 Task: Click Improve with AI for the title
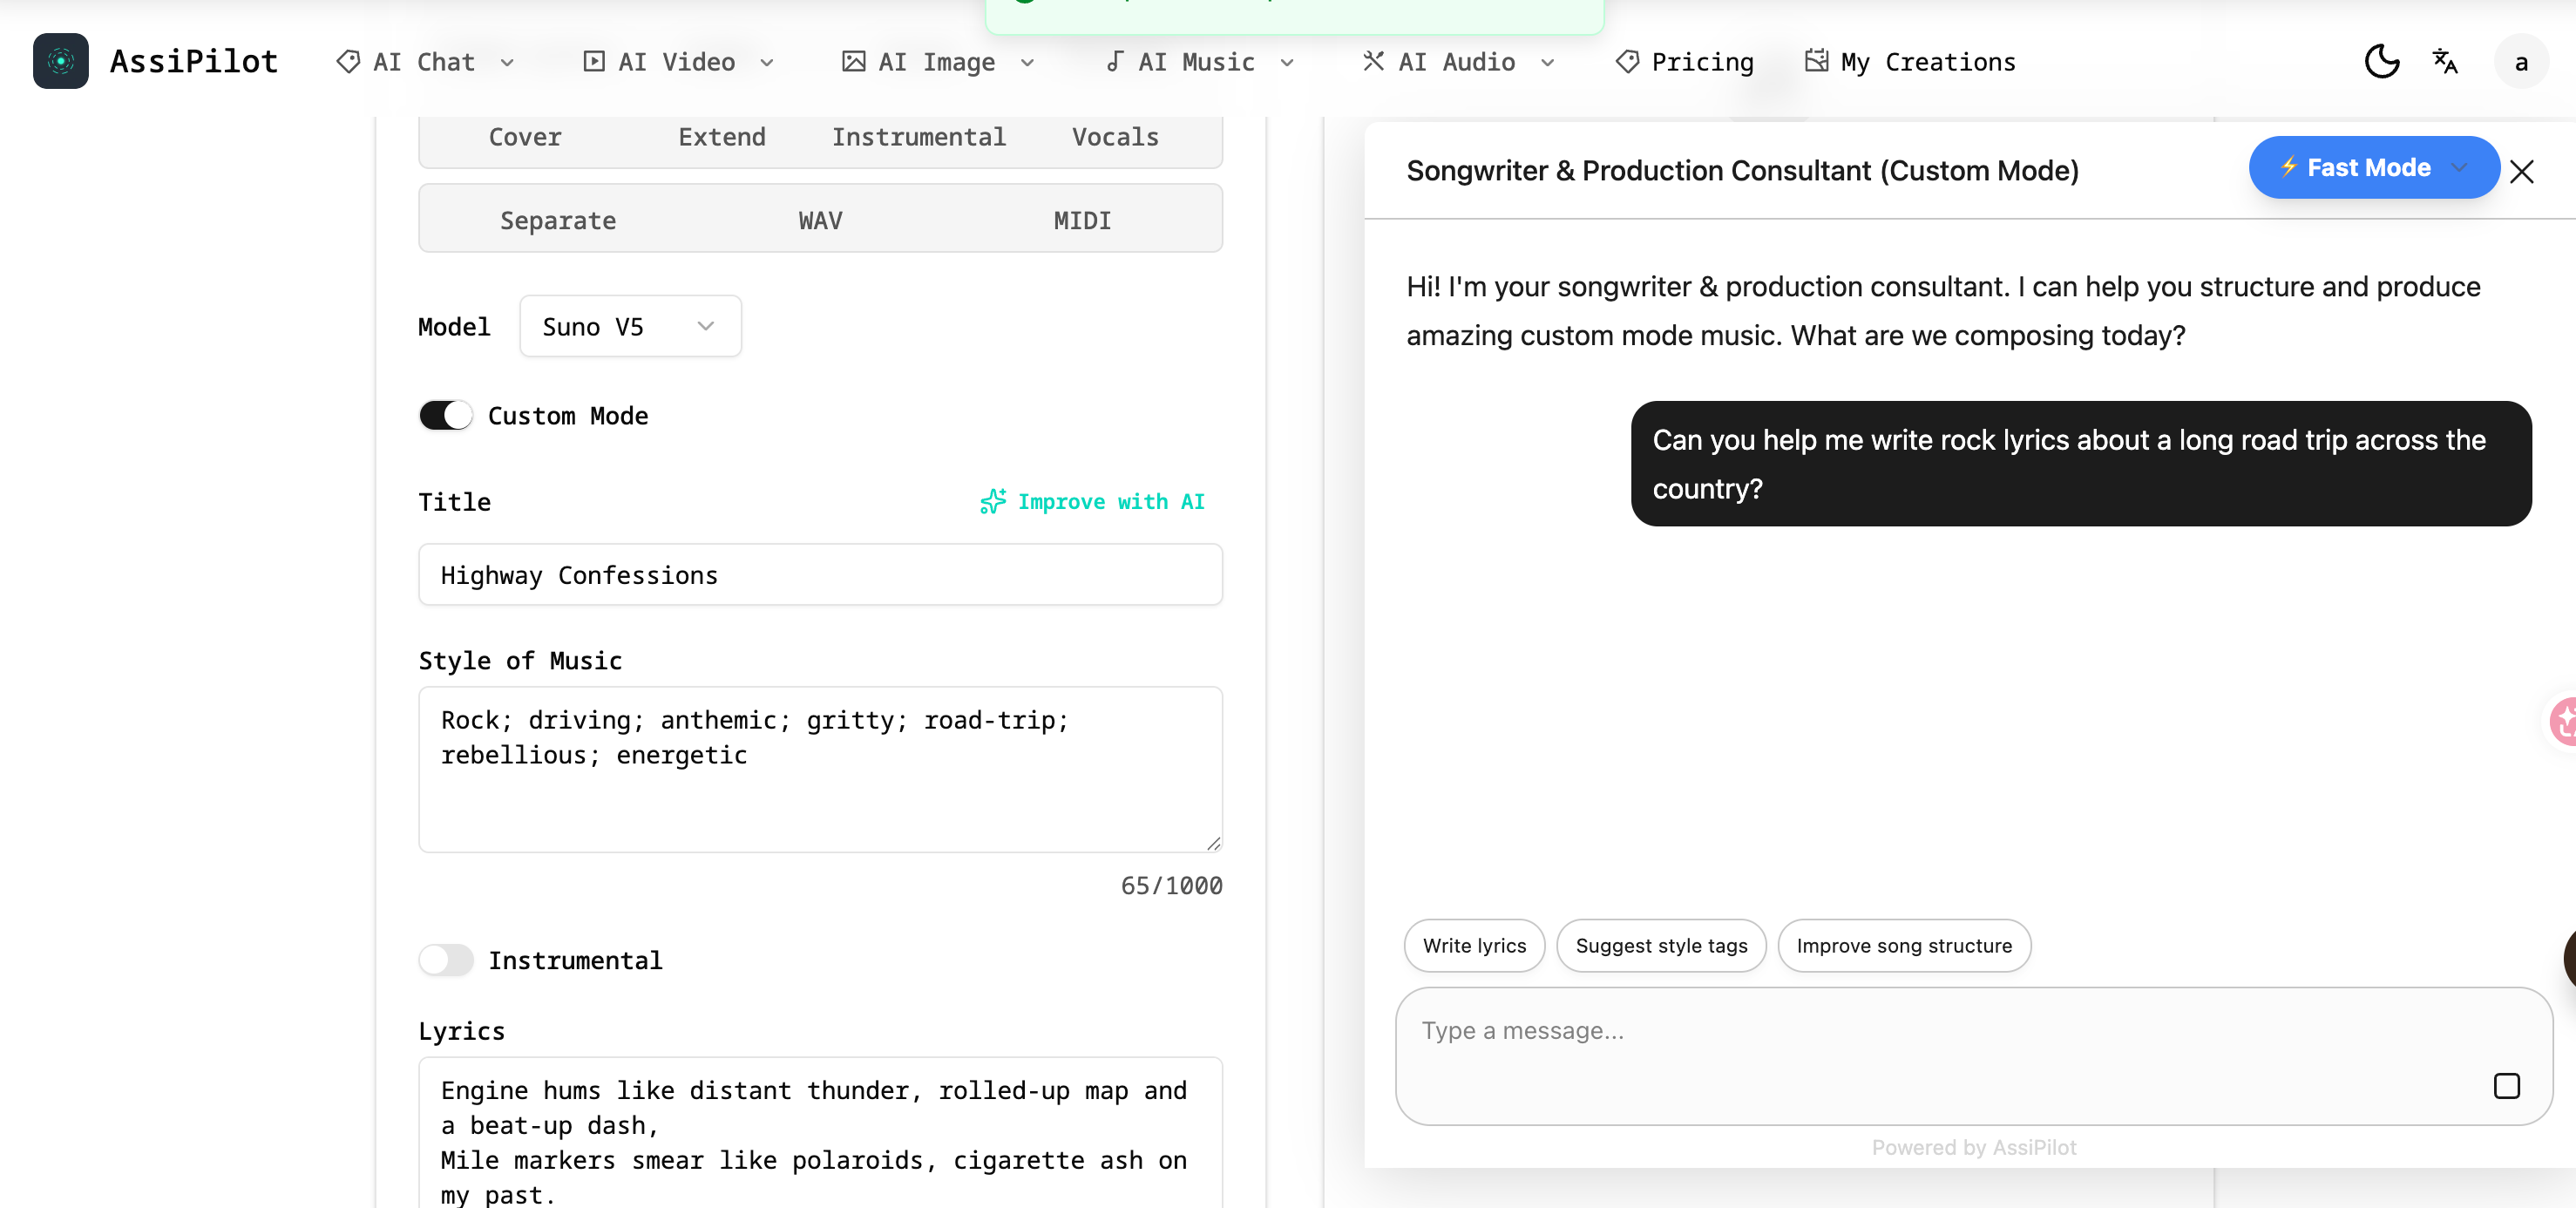(x=1092, y=502)
